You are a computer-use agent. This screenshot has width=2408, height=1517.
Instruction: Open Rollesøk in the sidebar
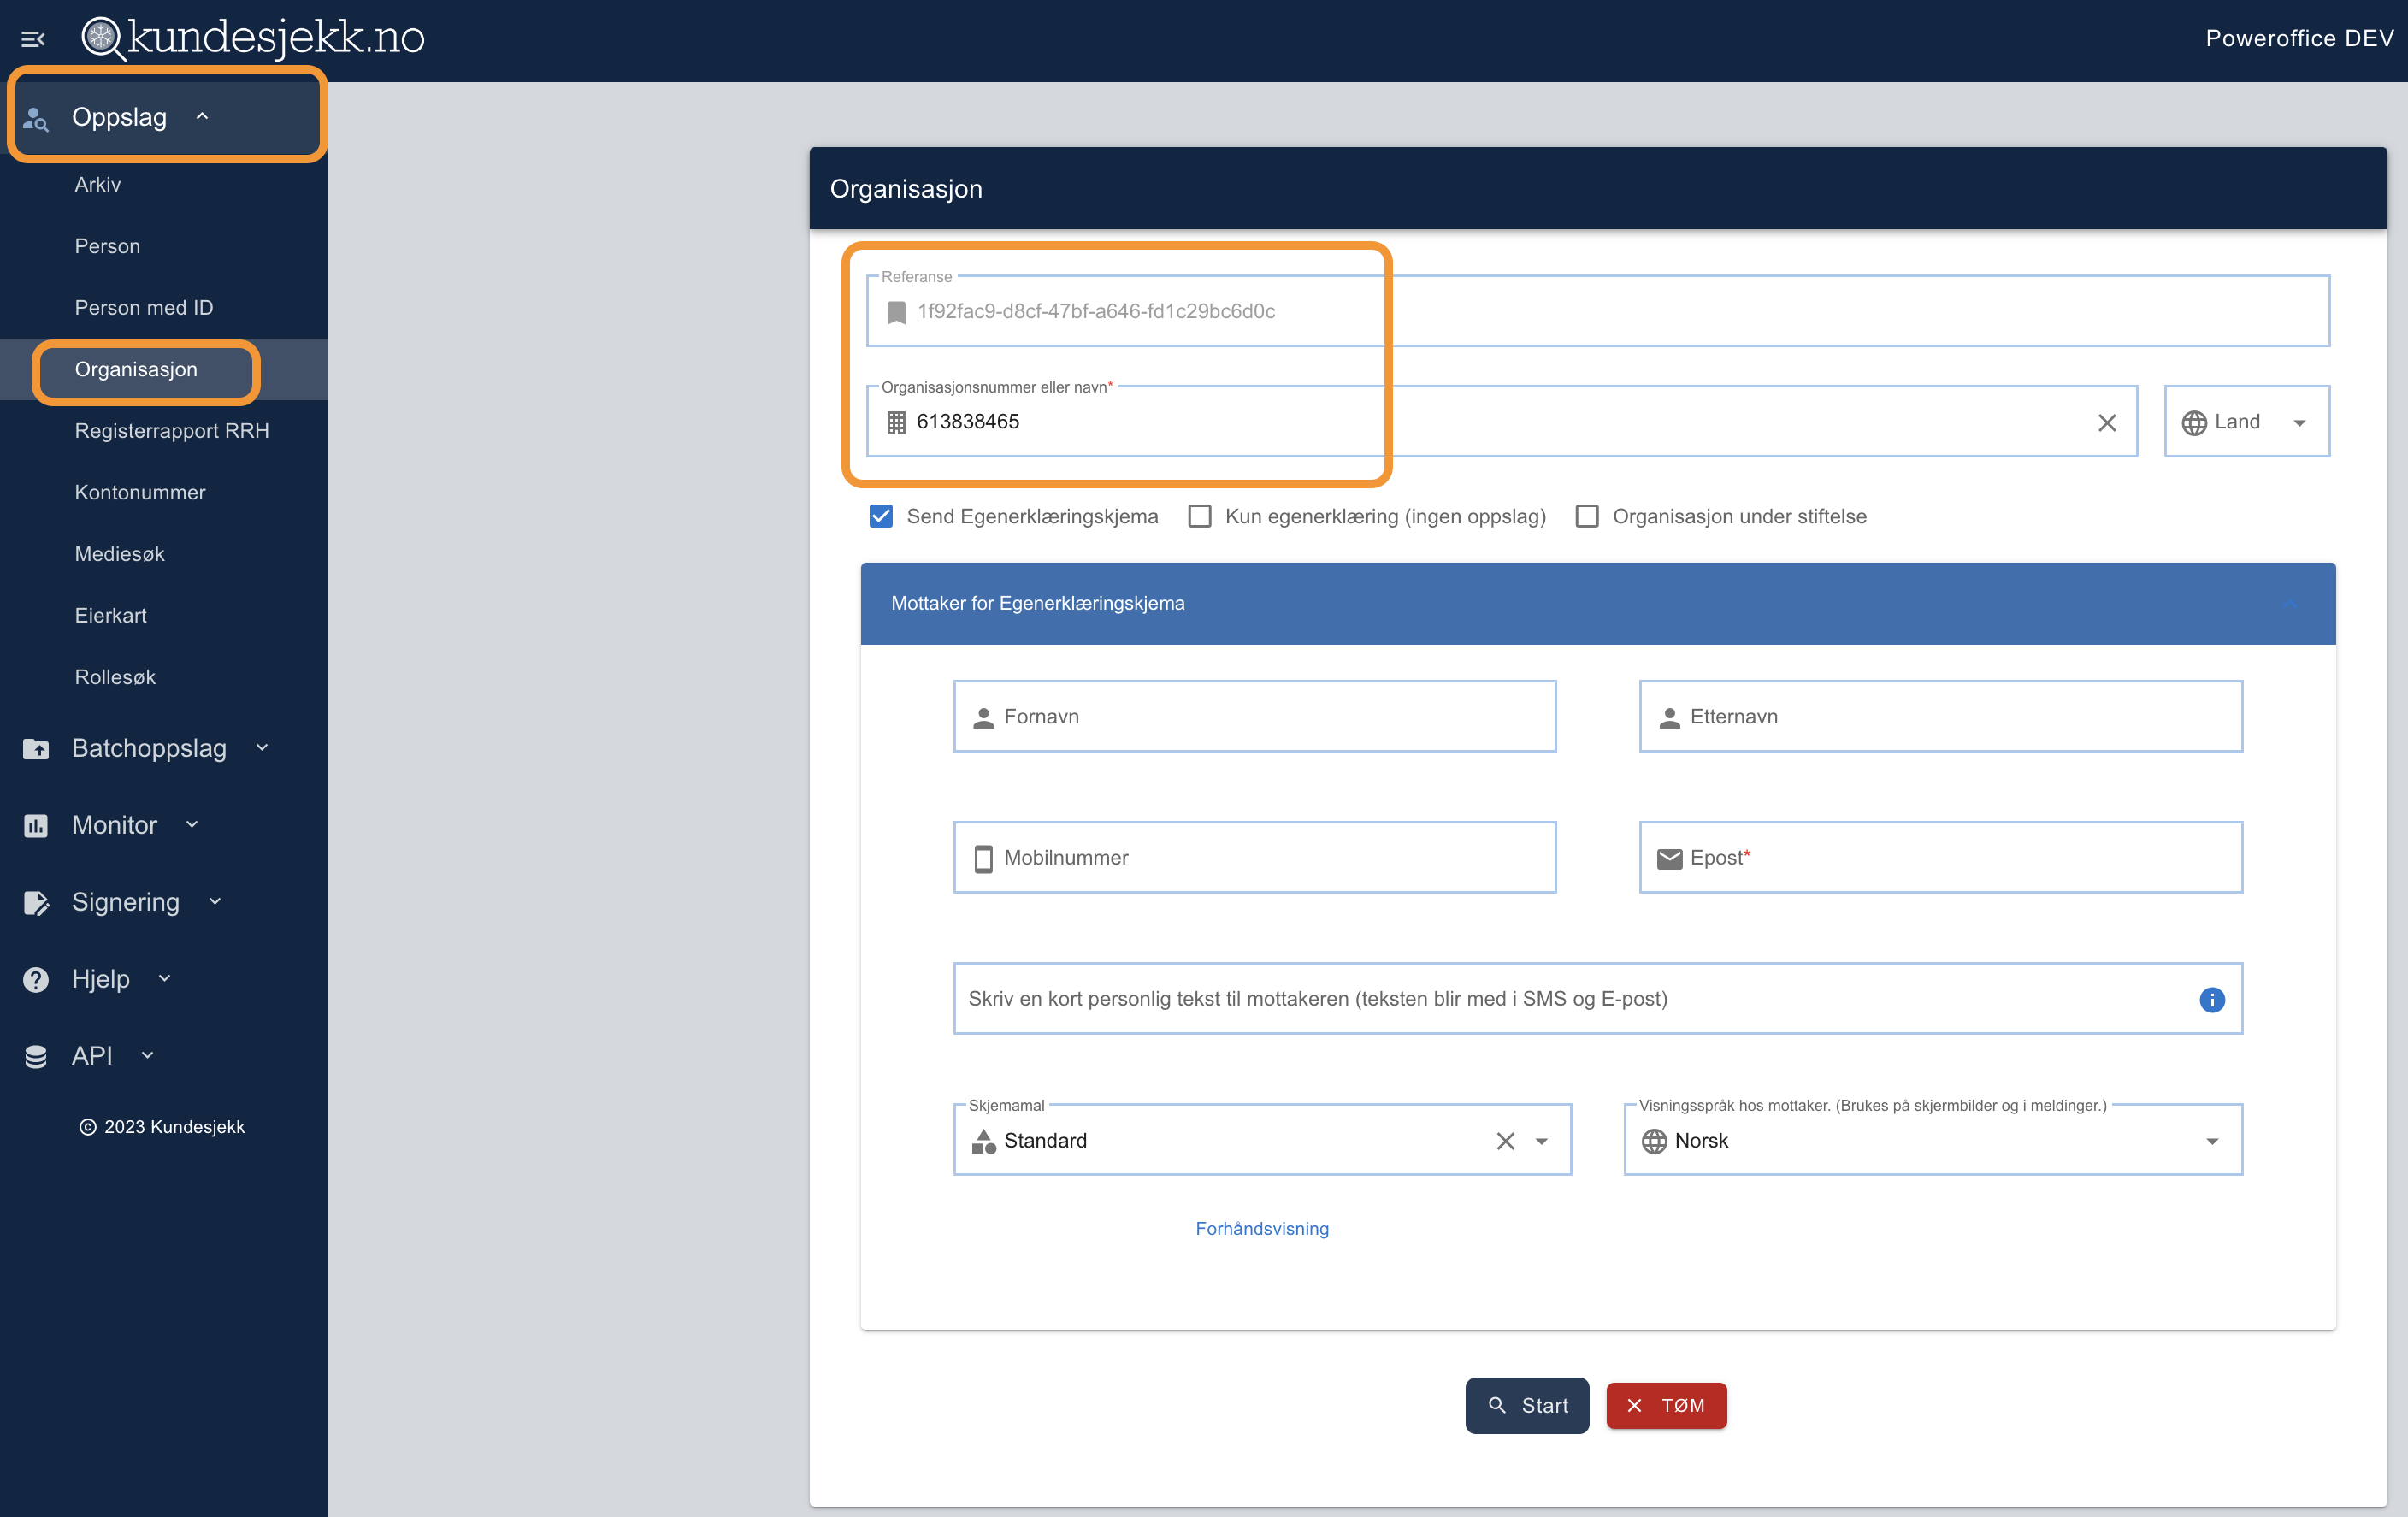[115, 677]
